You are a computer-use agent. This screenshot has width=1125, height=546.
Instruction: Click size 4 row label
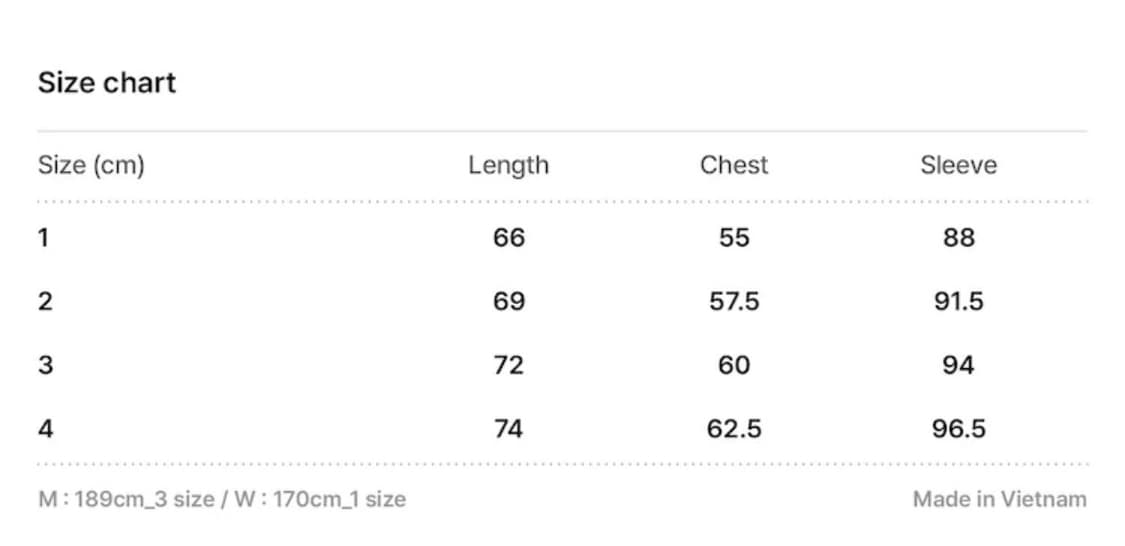45,429
